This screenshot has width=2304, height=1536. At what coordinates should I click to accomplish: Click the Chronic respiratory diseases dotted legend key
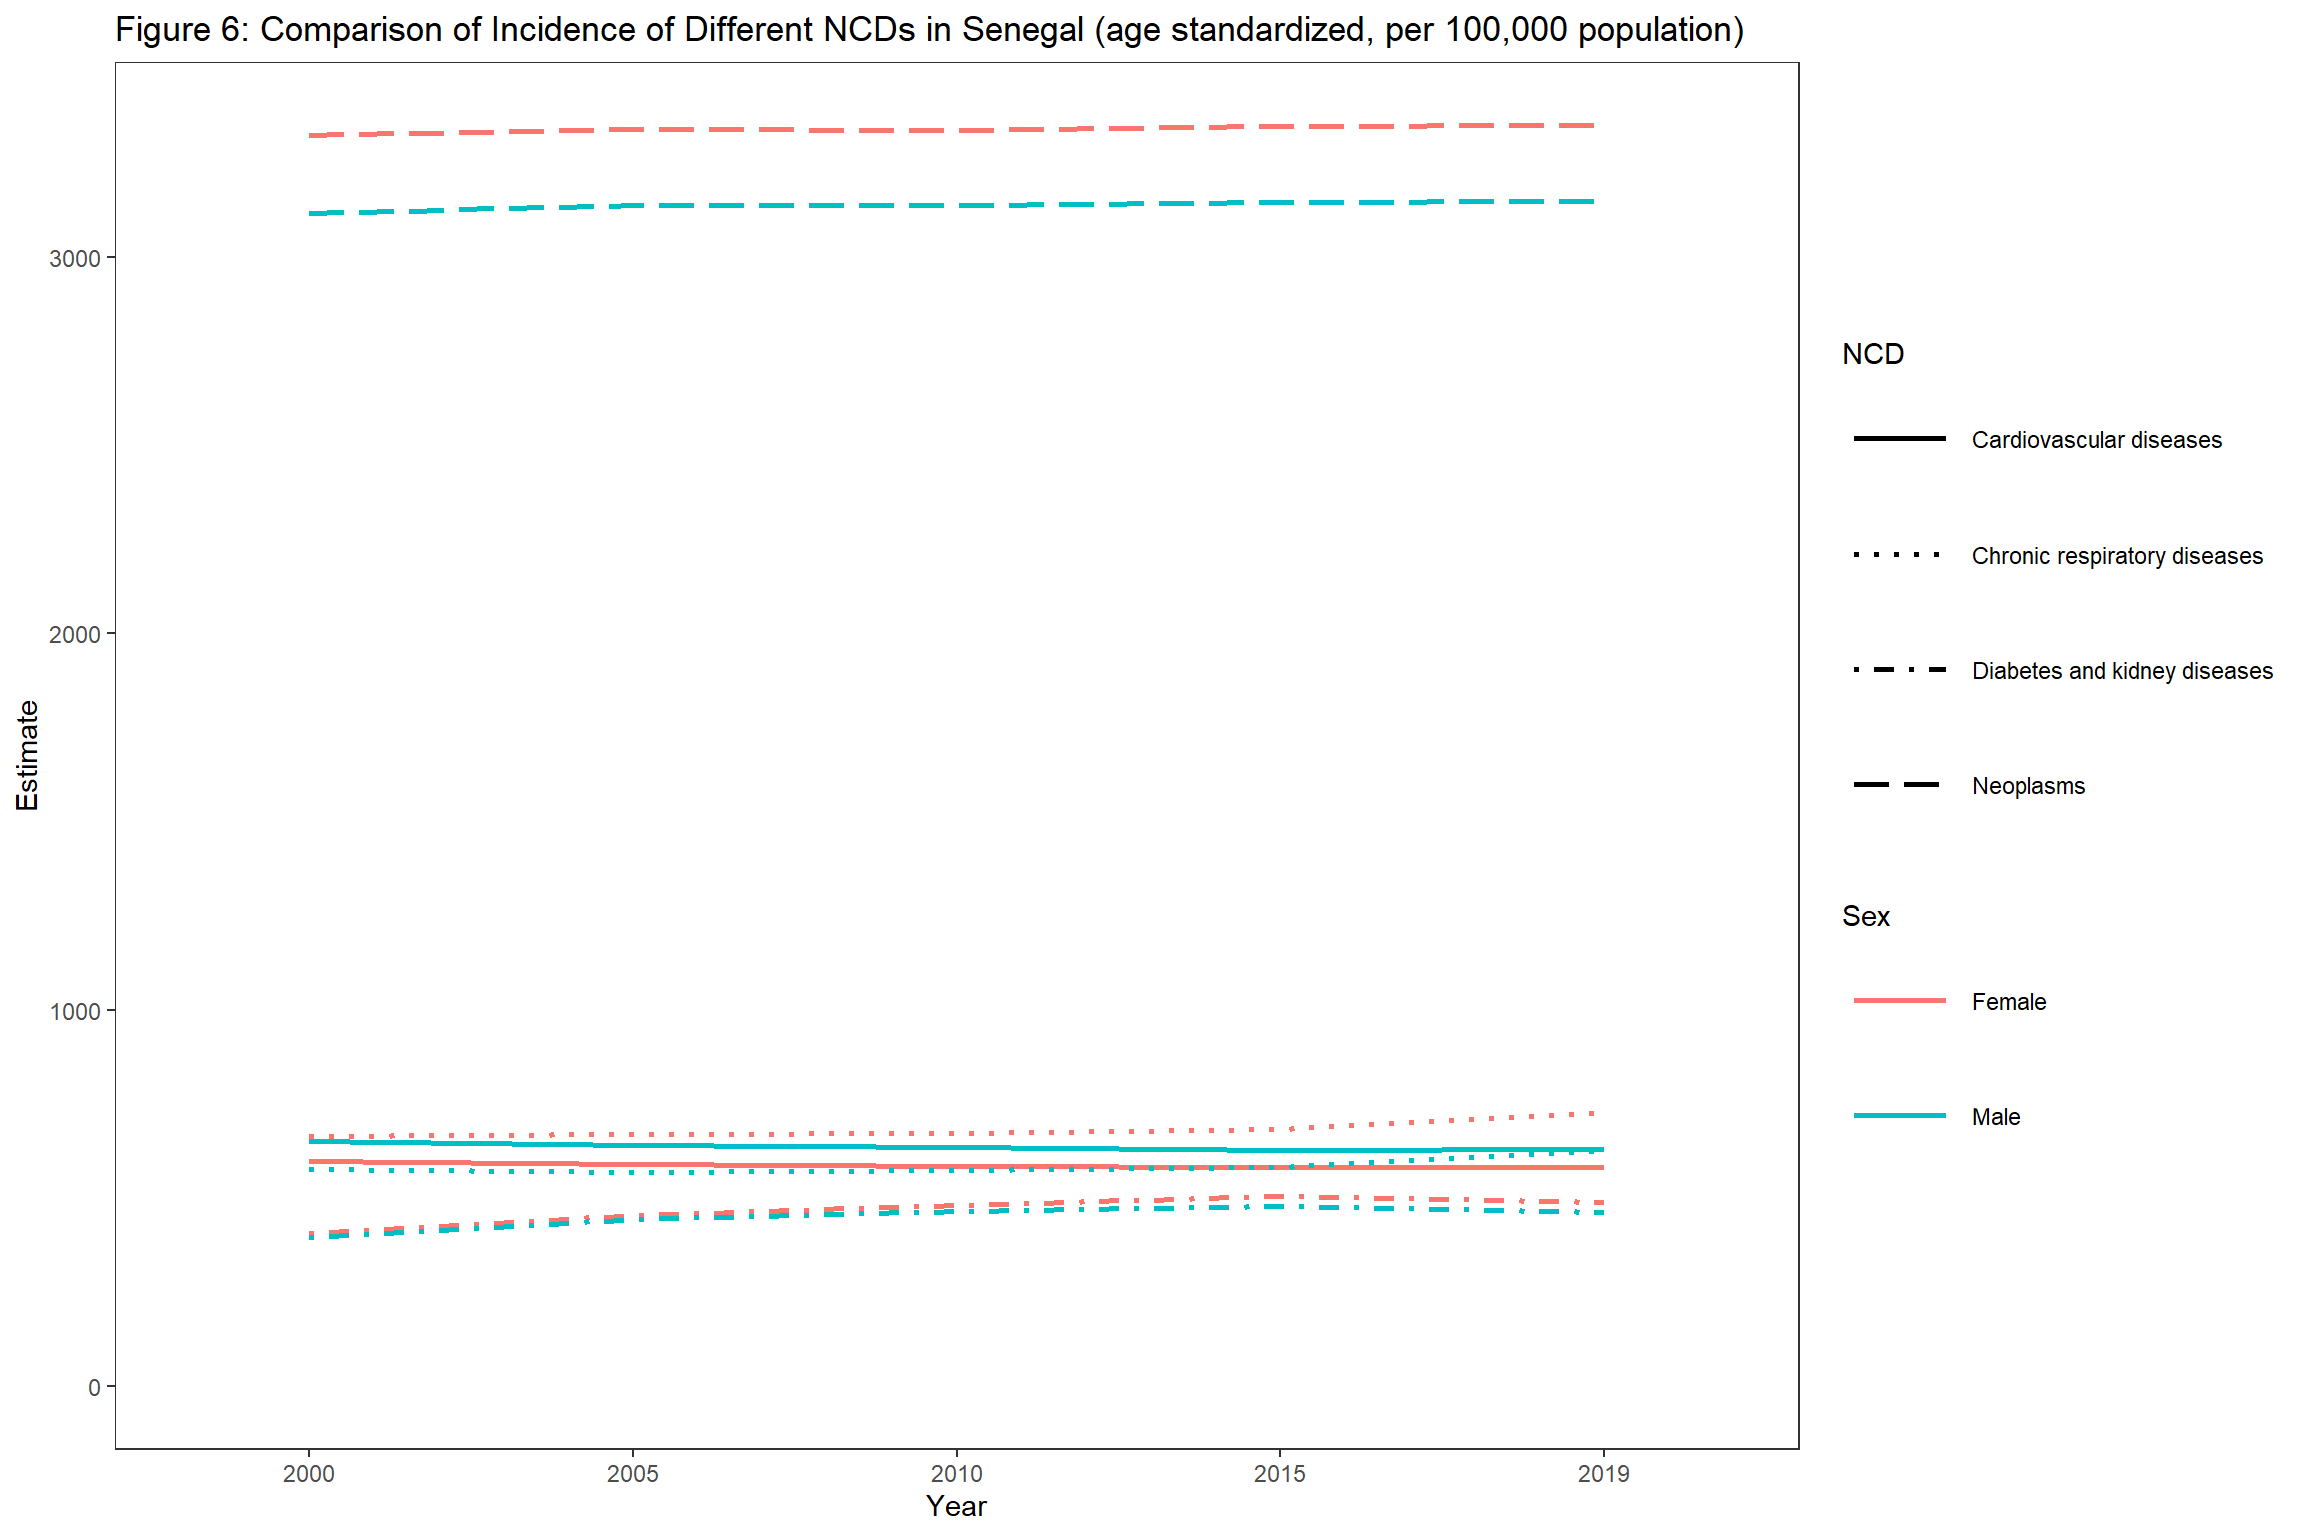(x=1898, y=555)
